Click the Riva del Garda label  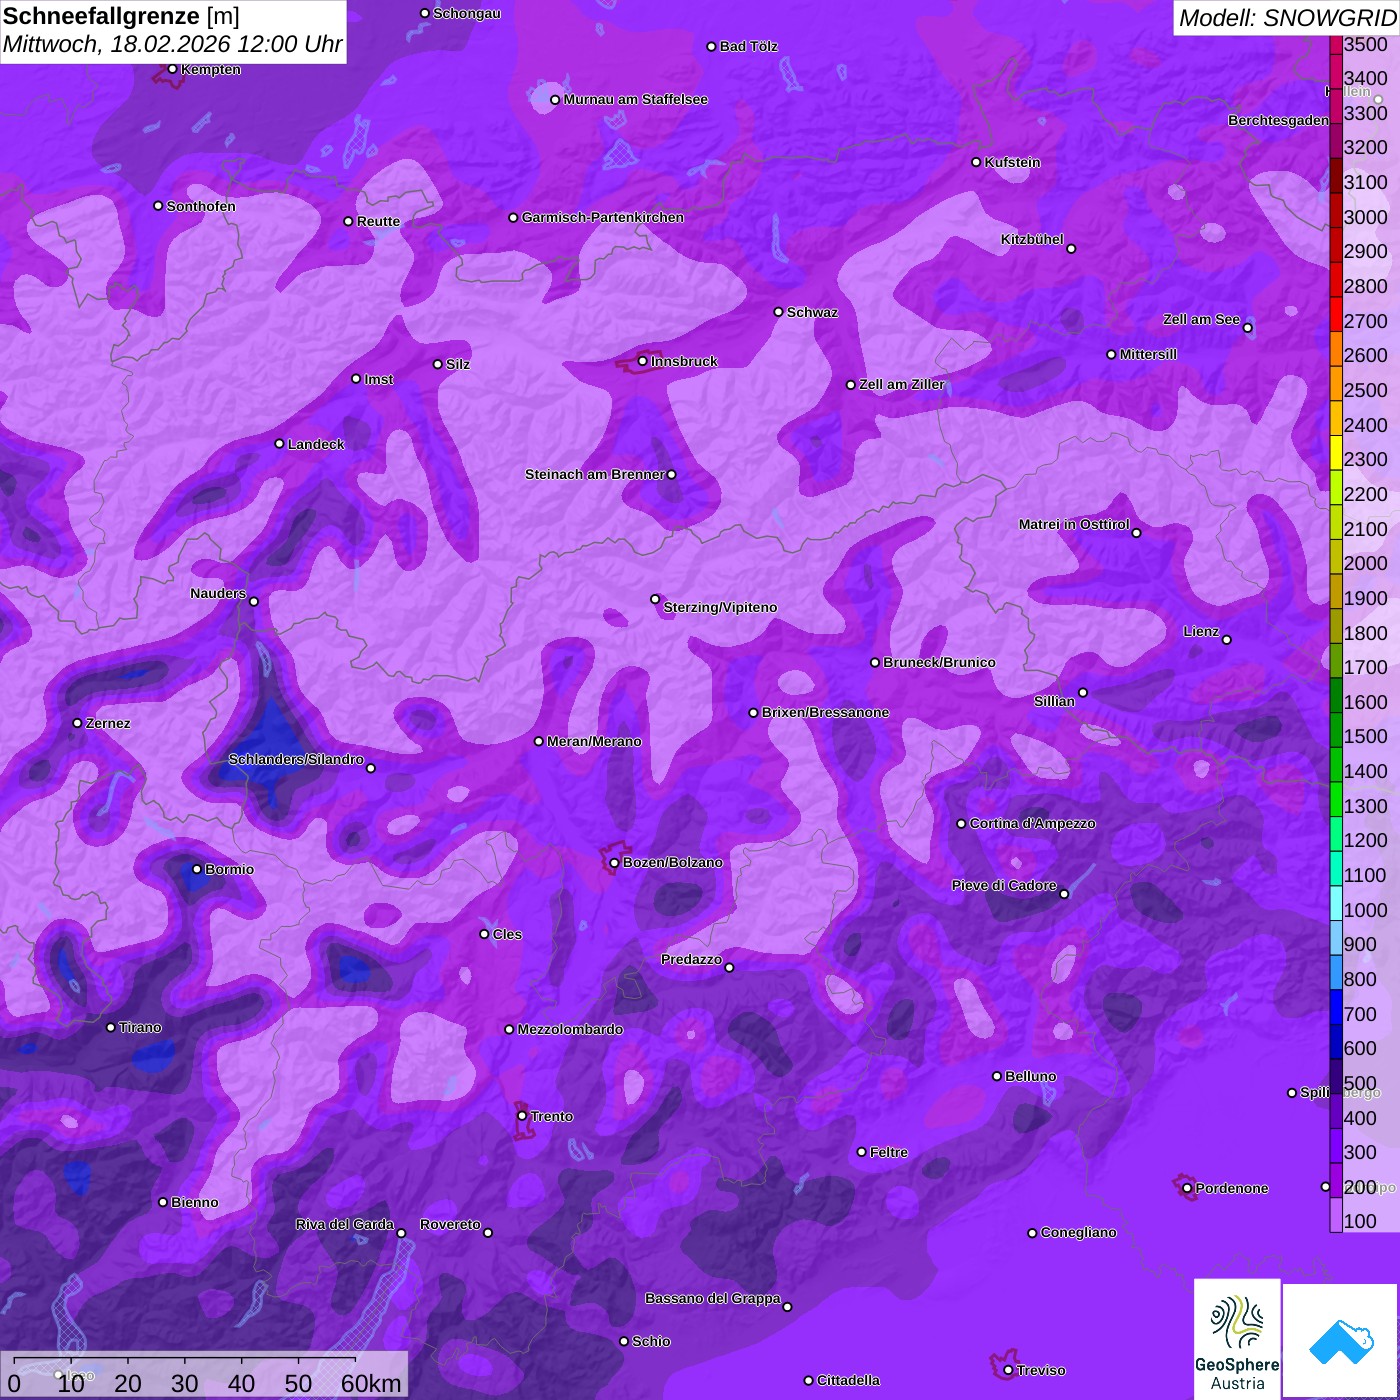tap(345, 1224)
